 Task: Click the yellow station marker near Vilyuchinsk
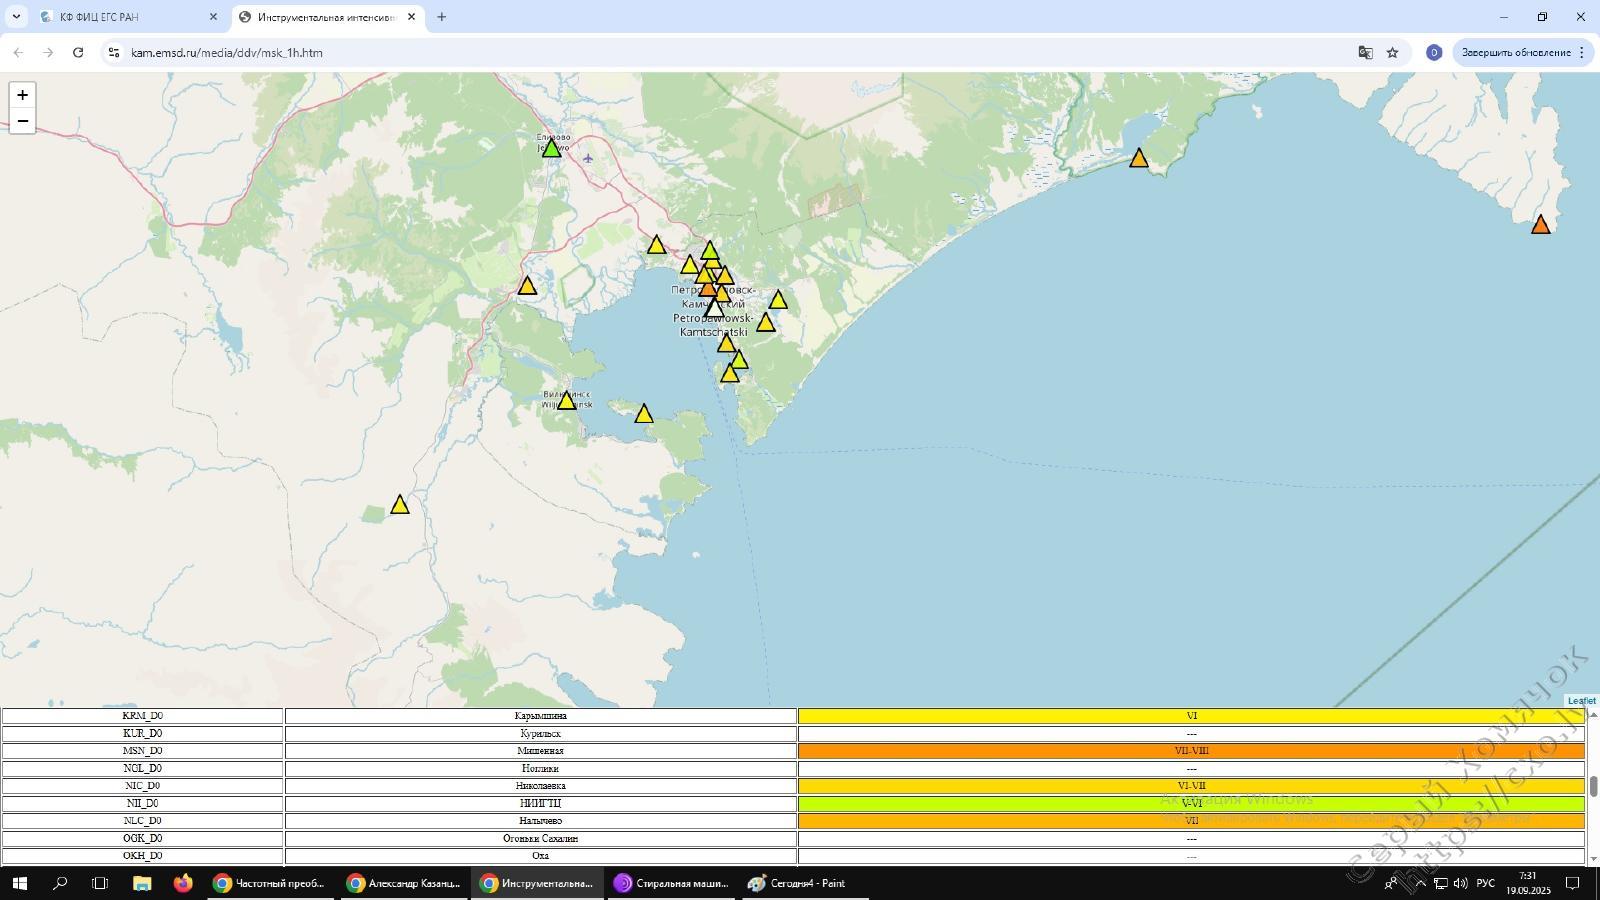tap(566, 401)
